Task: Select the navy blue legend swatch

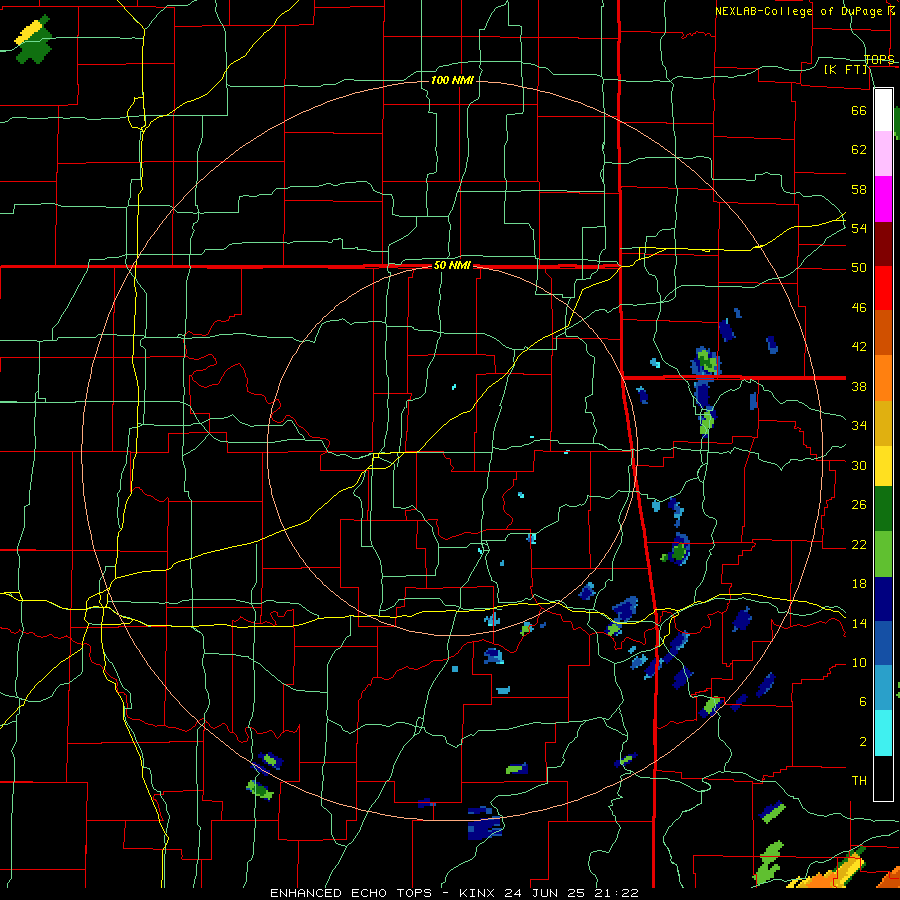Action: (883, 599)
